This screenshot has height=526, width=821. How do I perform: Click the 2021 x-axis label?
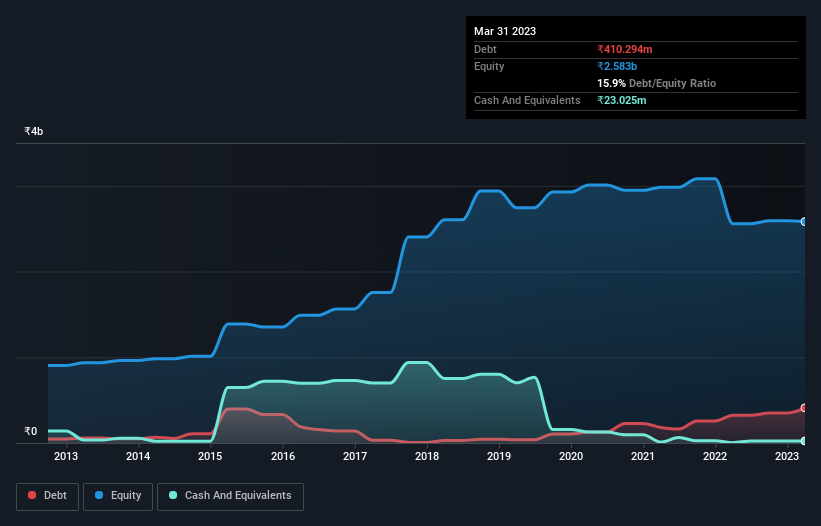click(642, 456)
